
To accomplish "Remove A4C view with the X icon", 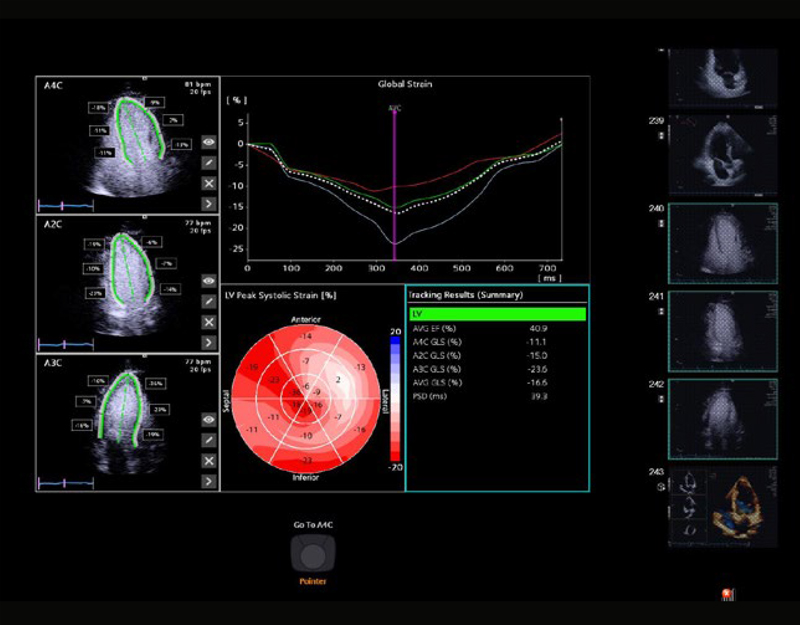I will coord(209,184).
